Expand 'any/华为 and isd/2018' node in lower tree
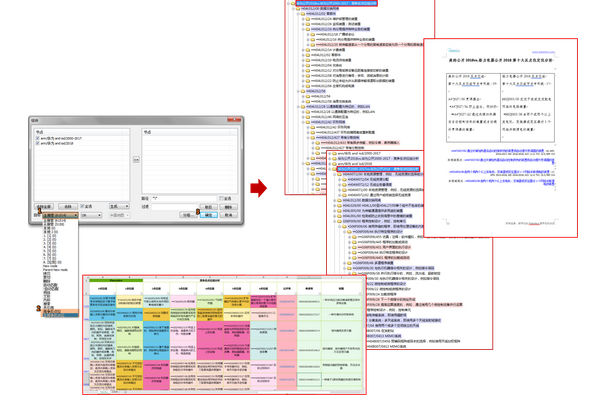600x412 pixels. 330,164
